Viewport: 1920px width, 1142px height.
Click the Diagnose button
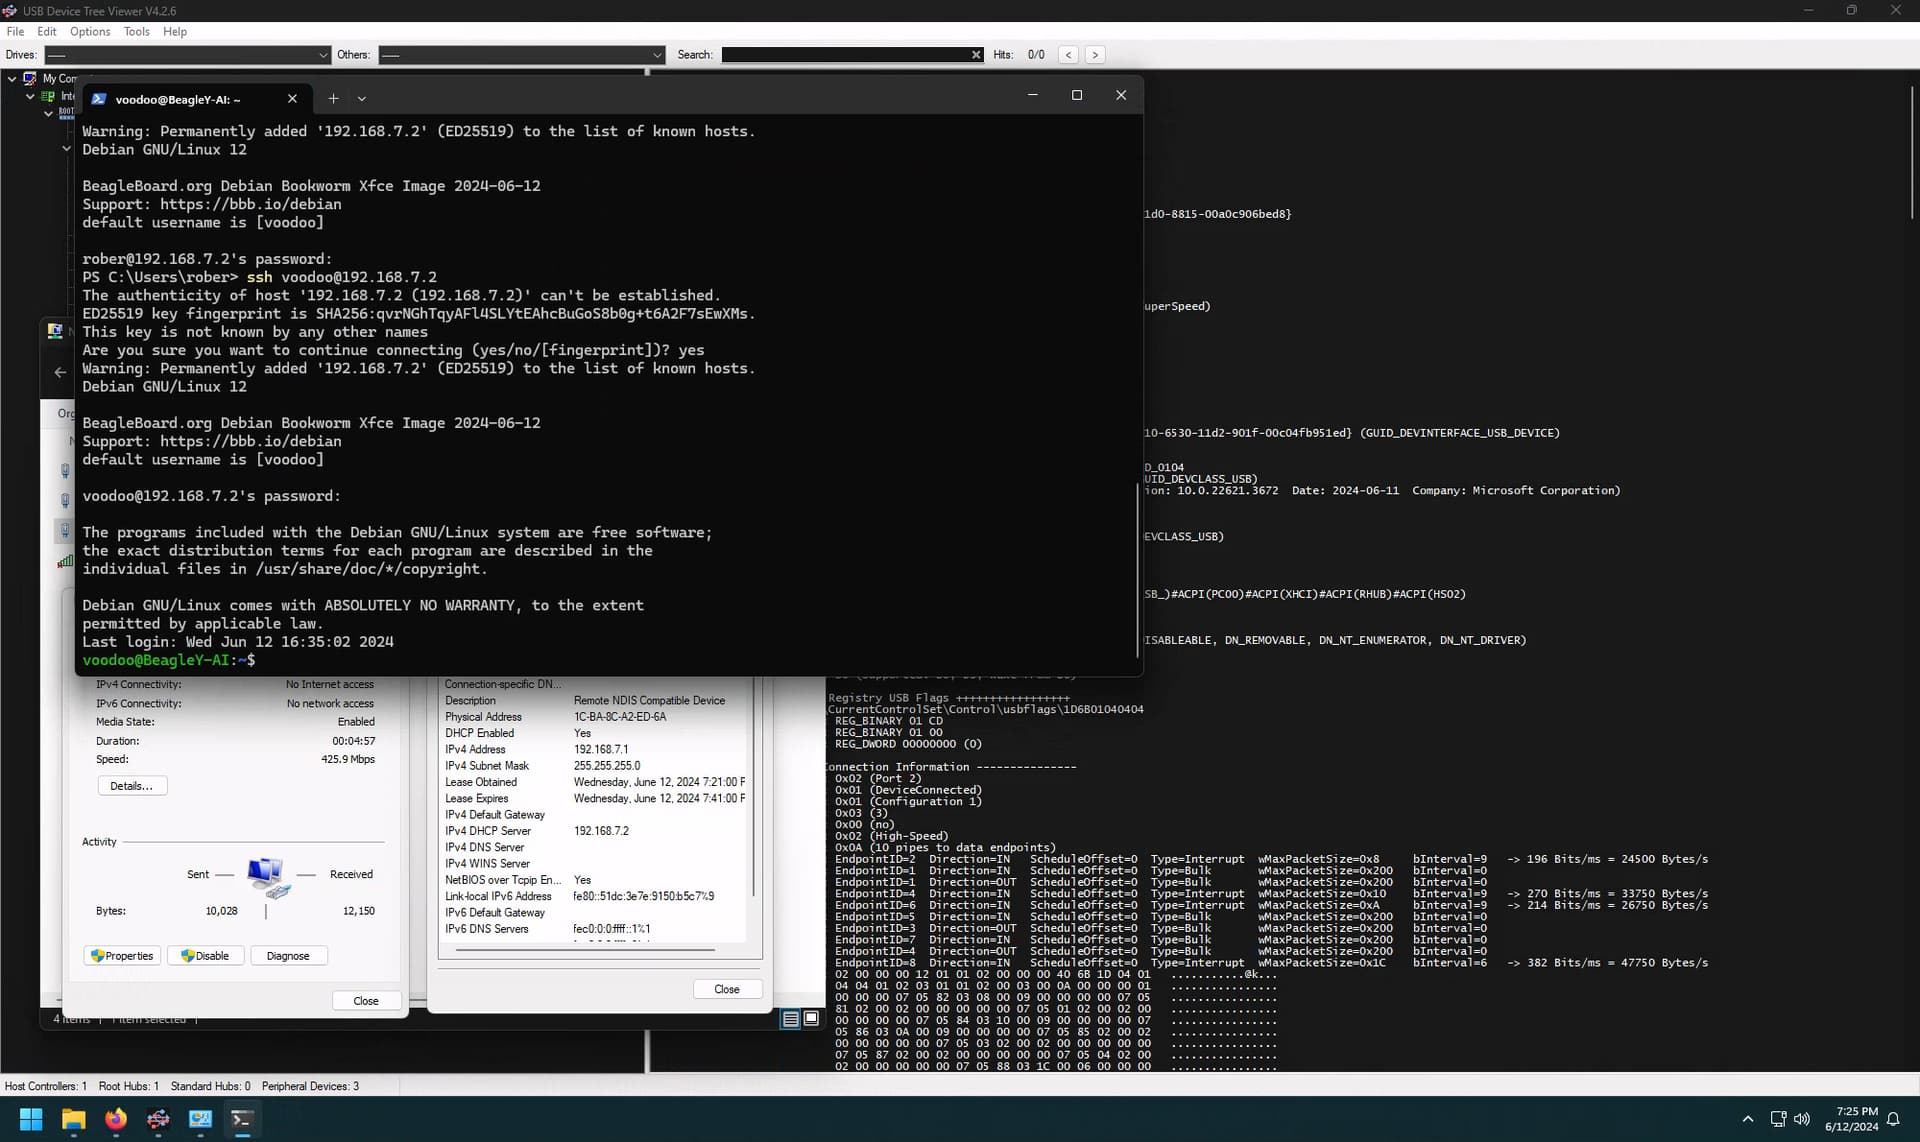pyautogui.click(x=288, y=956)
